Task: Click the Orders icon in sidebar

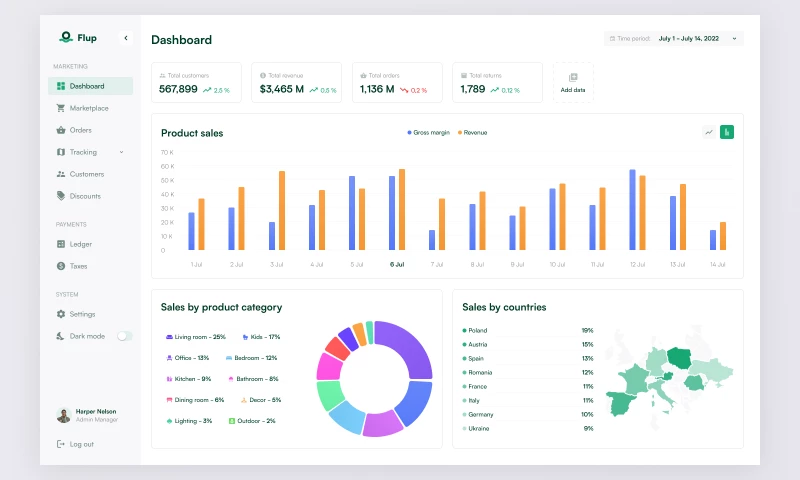Action: click(61, 130)
